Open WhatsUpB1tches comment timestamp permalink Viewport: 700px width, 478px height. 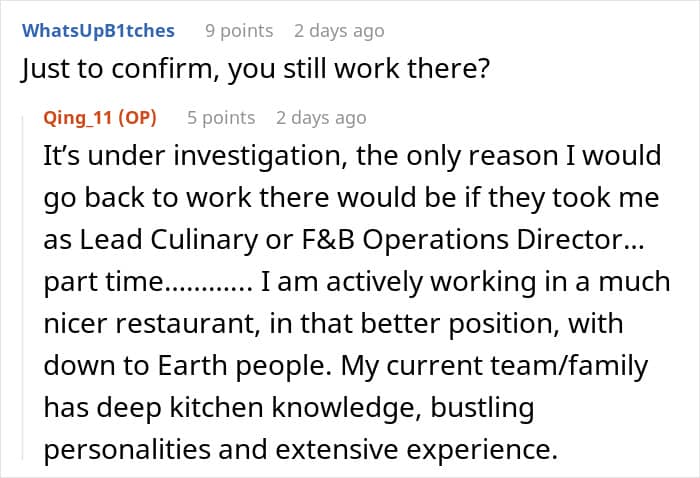pos(339,30)
